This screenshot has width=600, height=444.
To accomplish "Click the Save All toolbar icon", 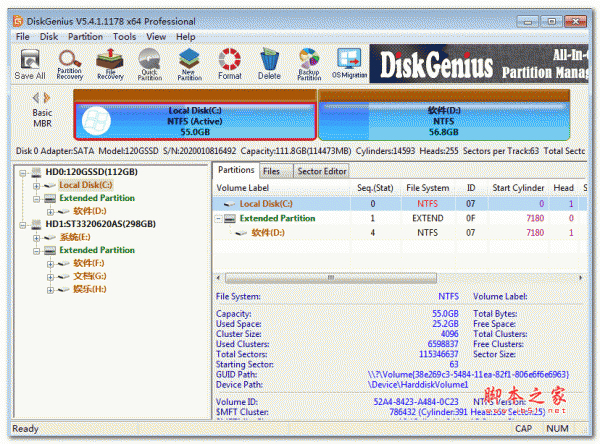I will click(30, 64).
